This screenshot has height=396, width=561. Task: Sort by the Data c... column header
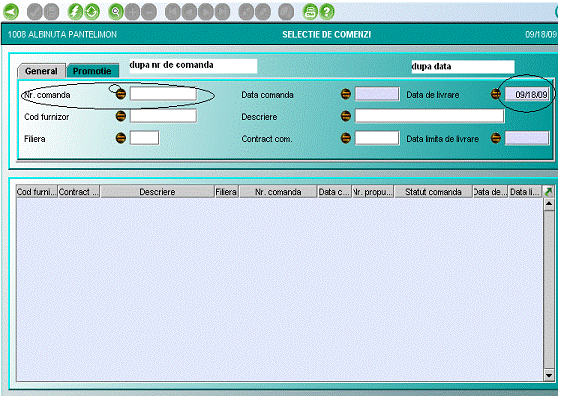(x=334, y=192)
